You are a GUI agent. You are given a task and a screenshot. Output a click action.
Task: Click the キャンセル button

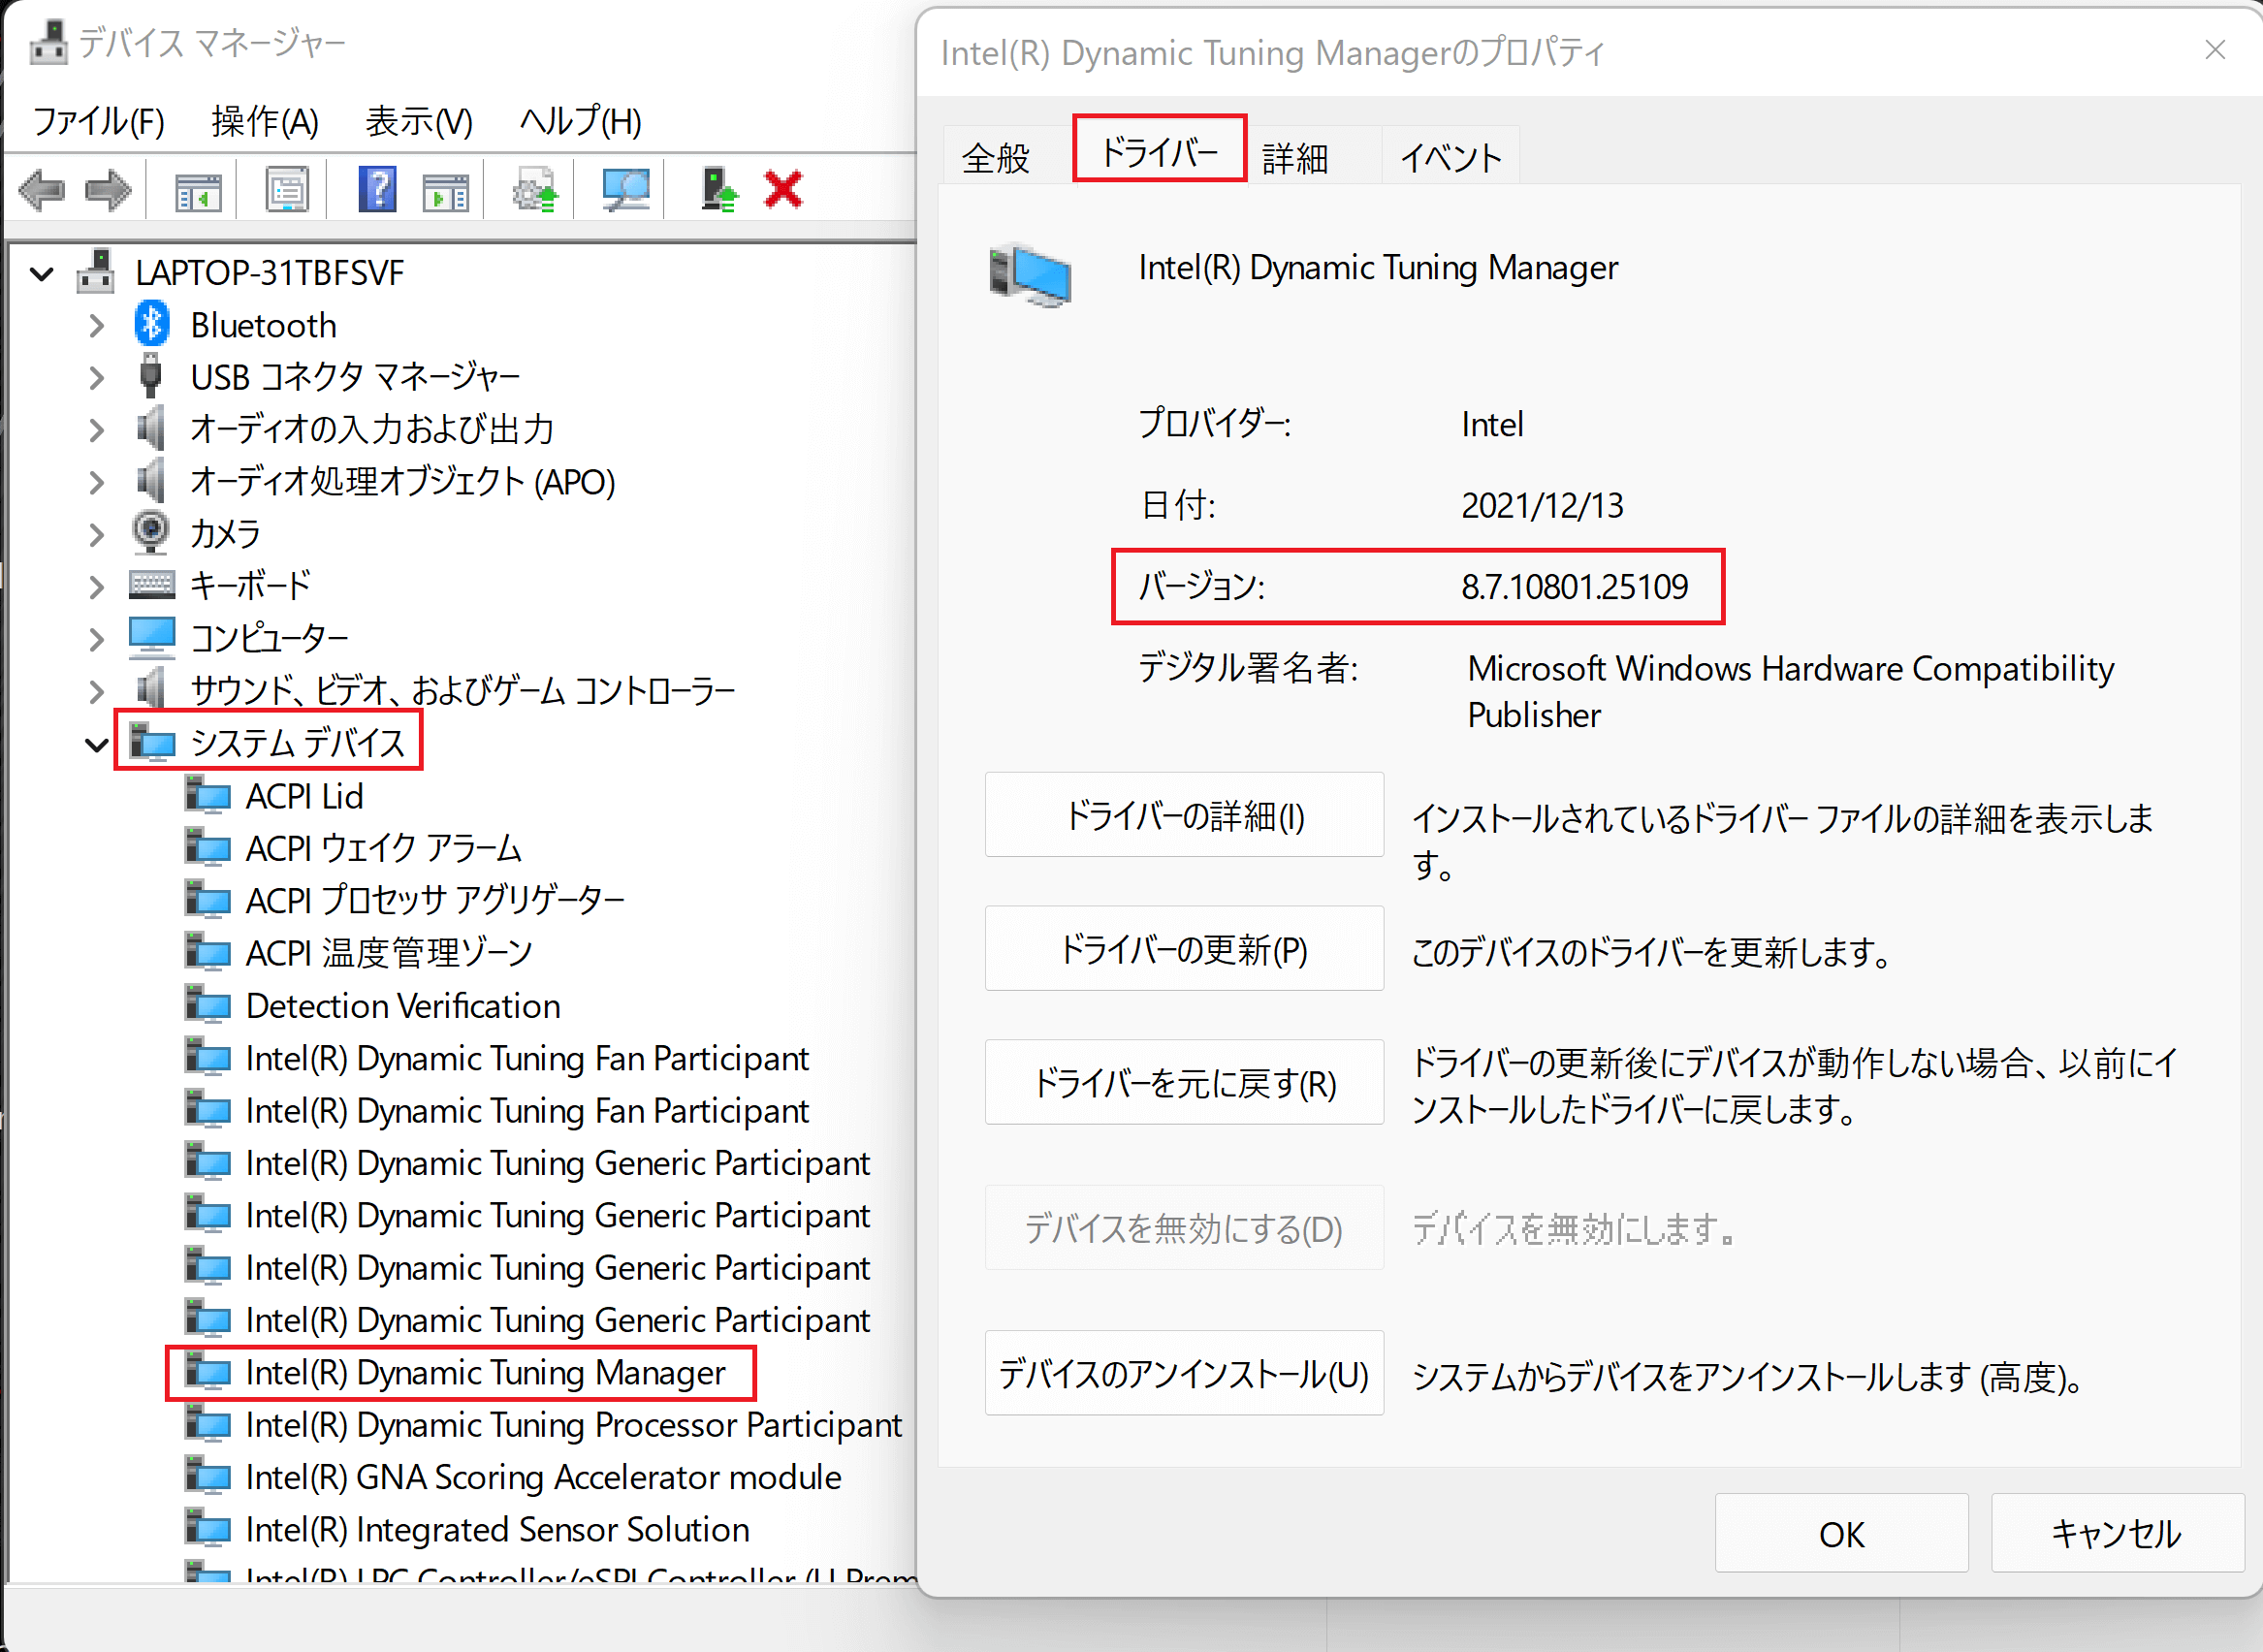click(2117, 1533)
